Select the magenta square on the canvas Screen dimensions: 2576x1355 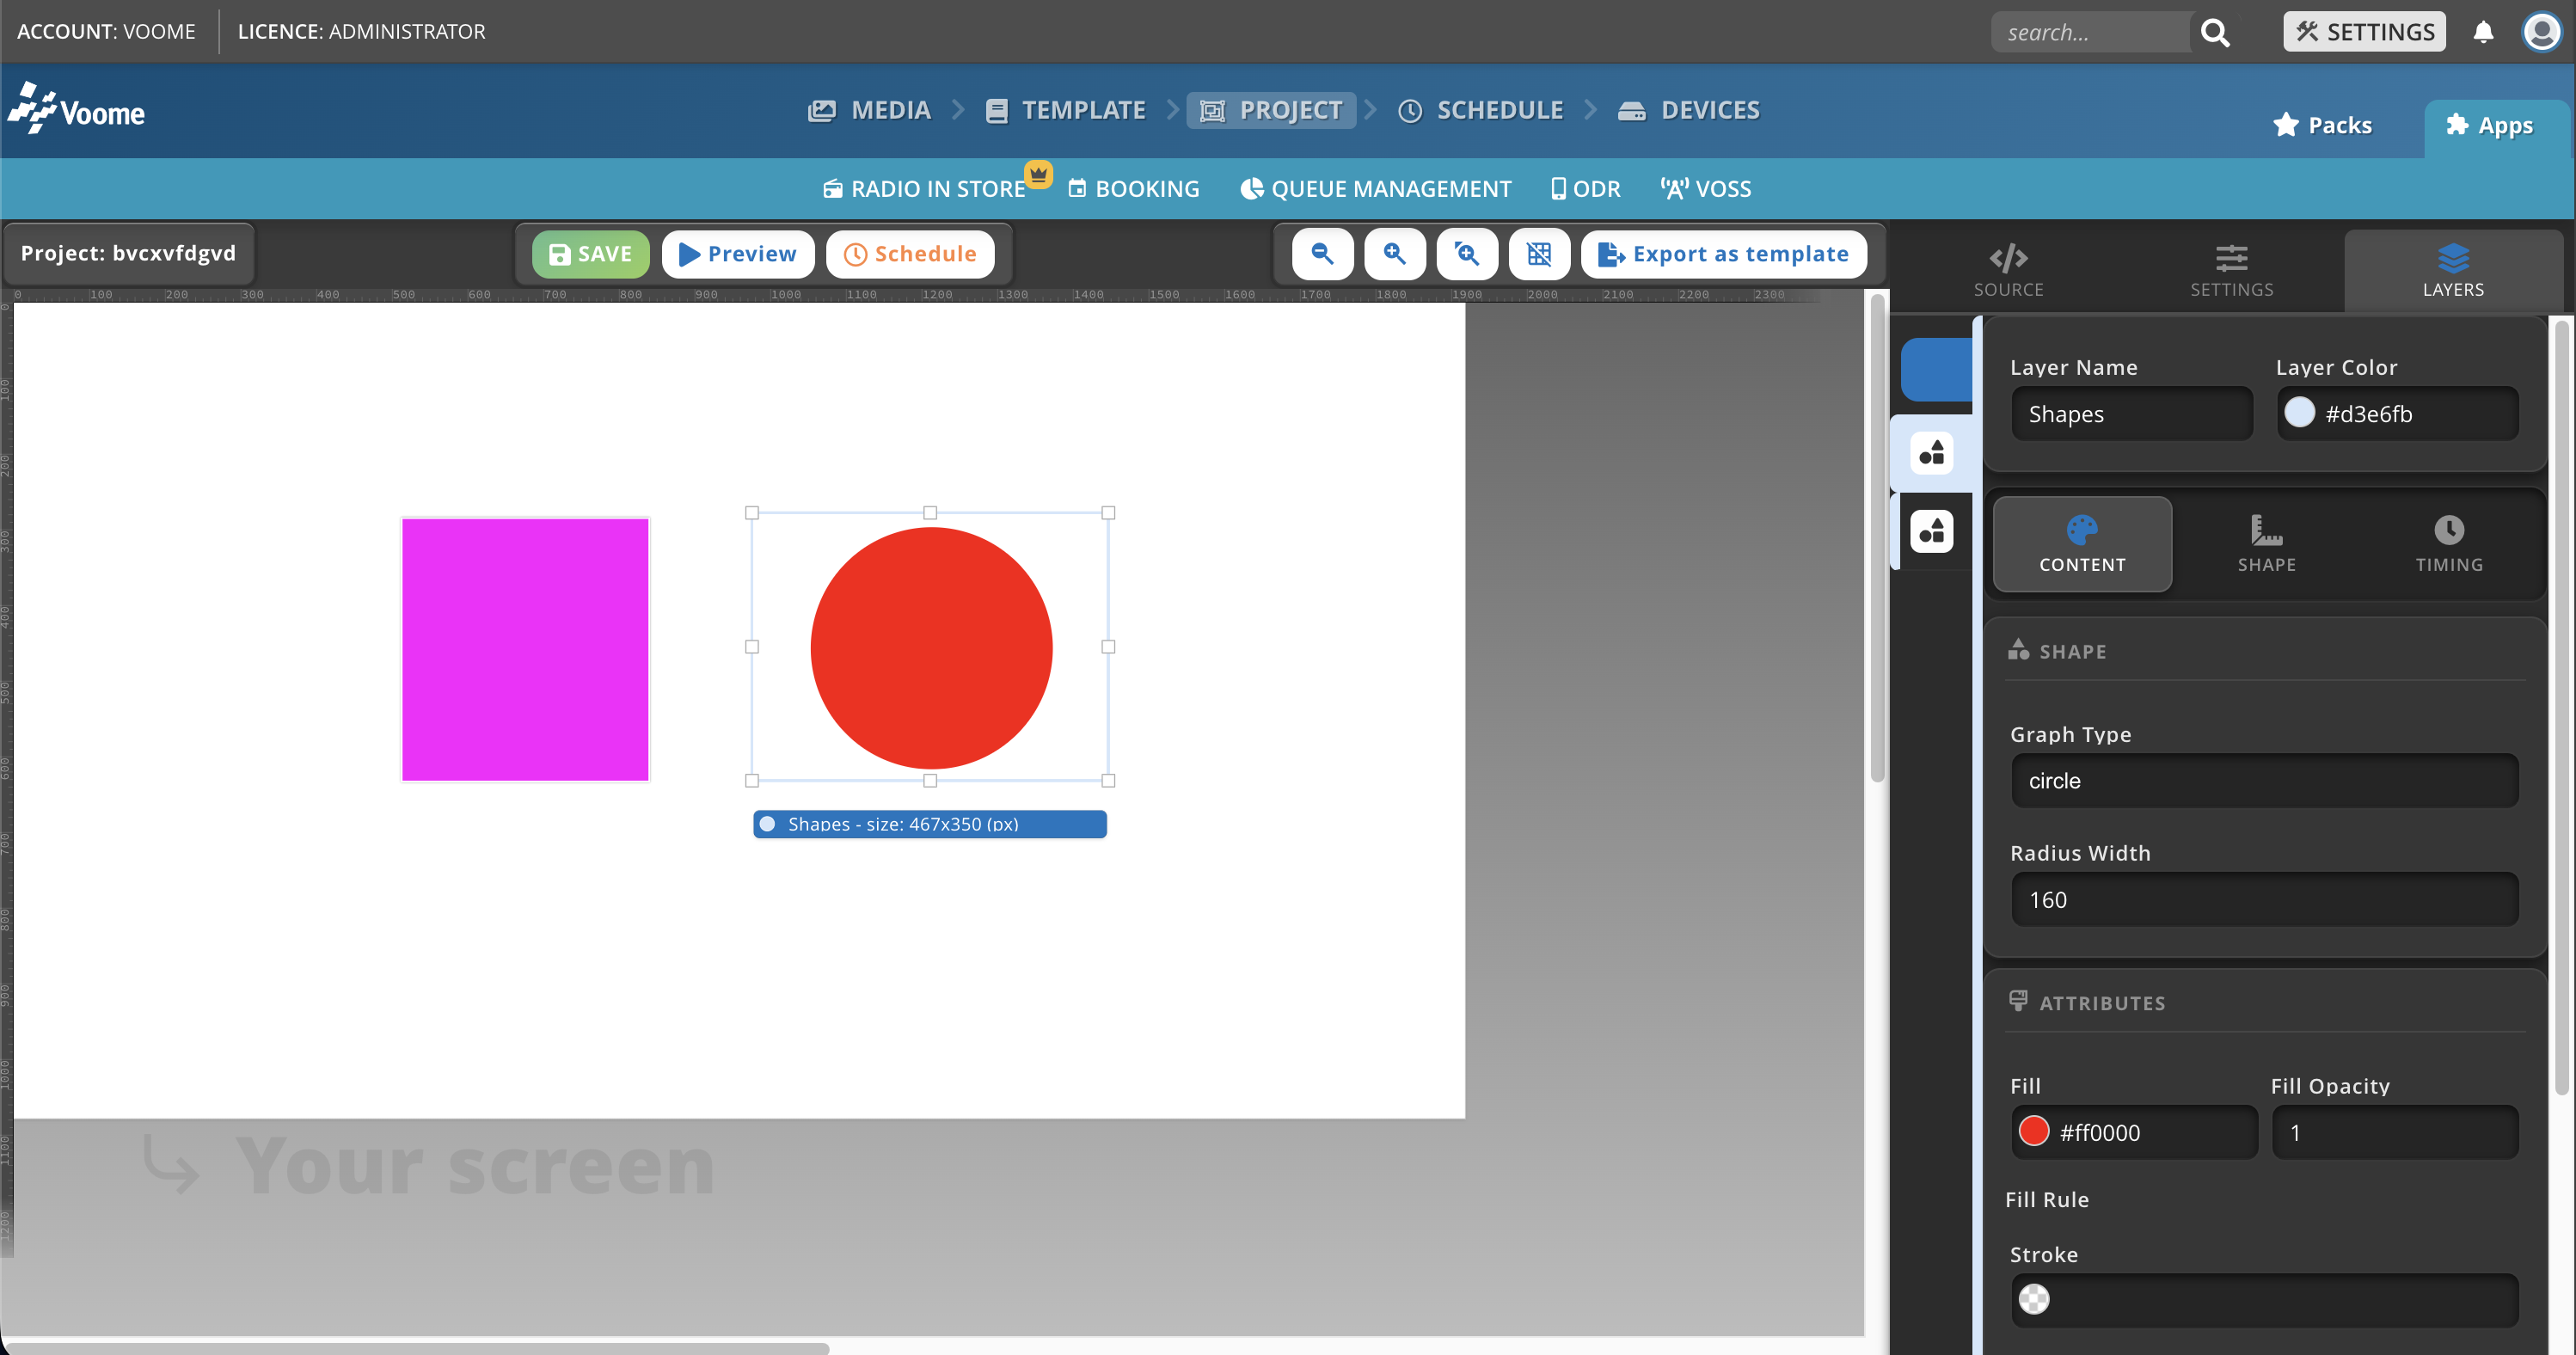point(525,649)
